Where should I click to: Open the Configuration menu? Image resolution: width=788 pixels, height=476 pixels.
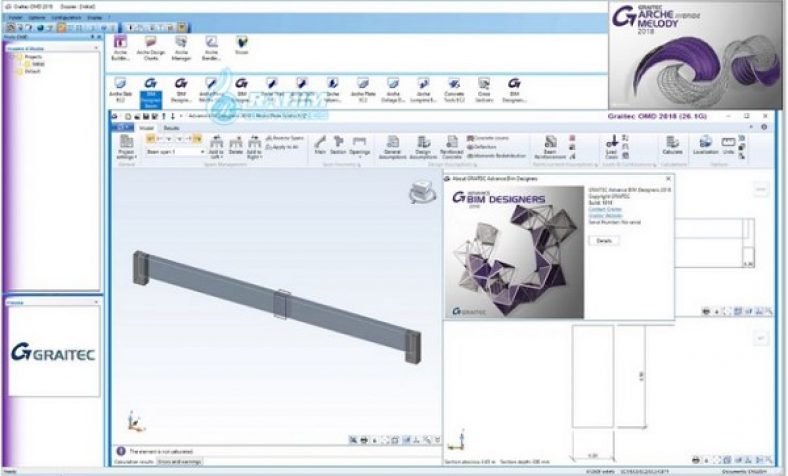[66, 18]
